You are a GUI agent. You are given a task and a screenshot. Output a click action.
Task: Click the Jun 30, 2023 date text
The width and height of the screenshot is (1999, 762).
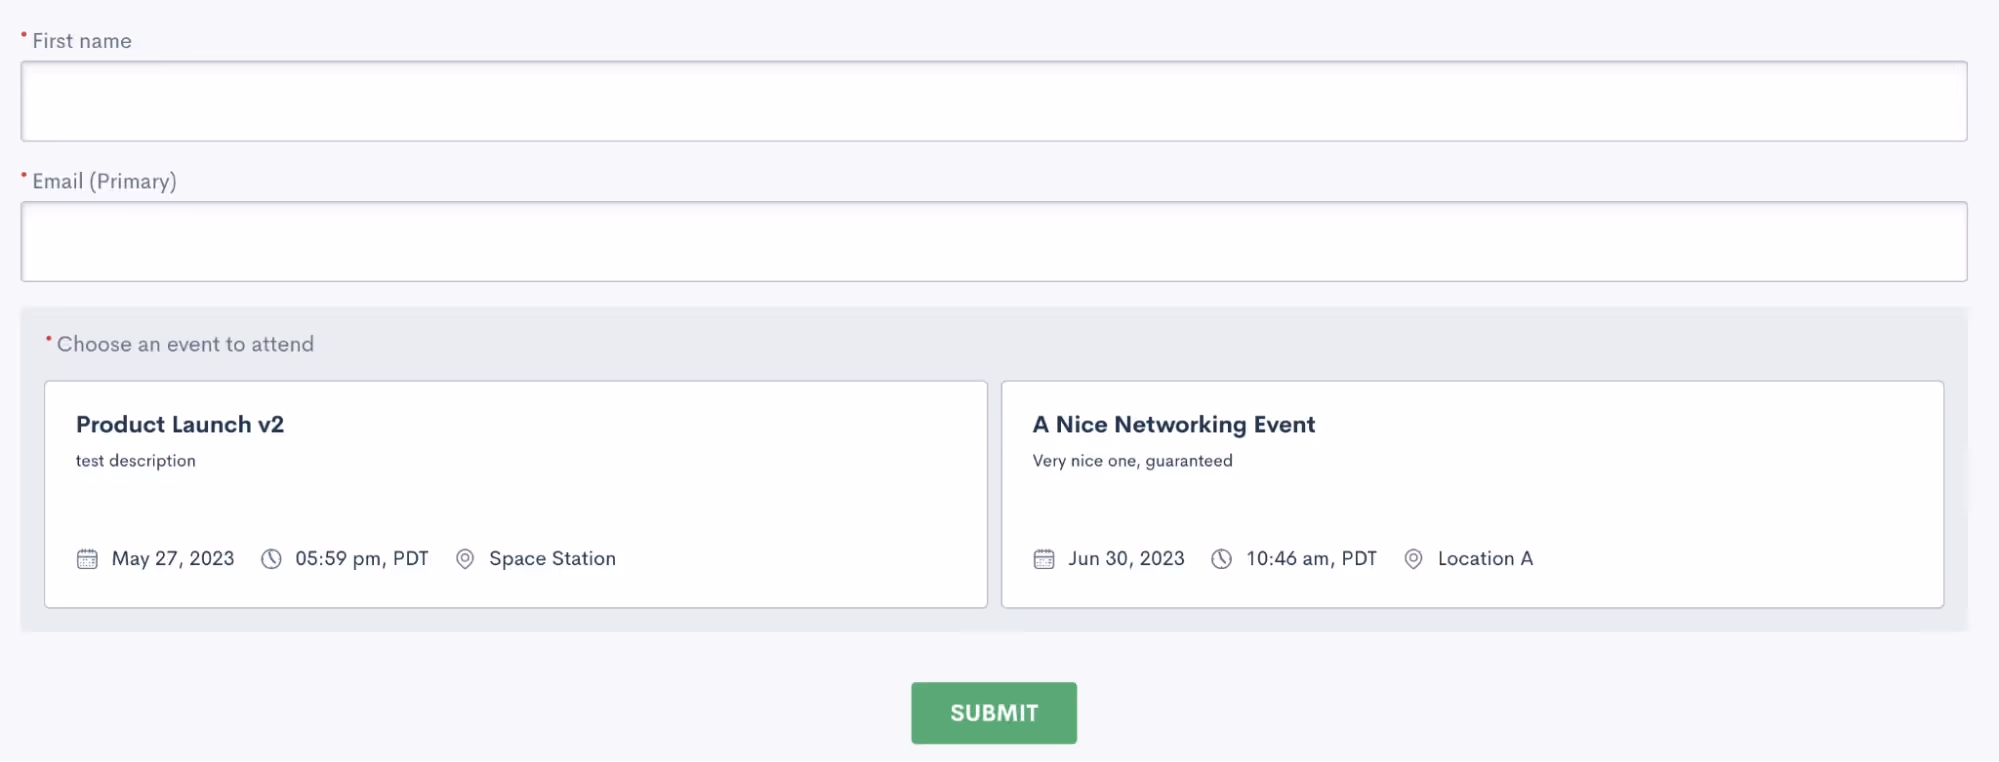click(x=1126, y=559)
